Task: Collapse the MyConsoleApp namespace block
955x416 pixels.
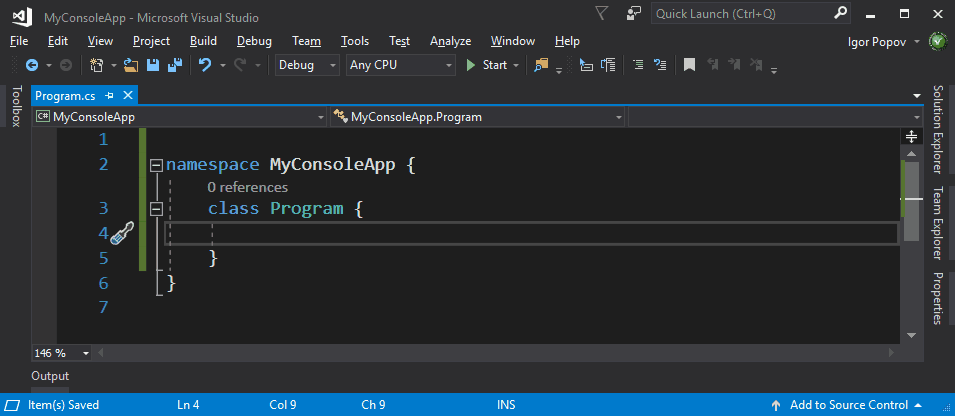Action: [x=157, y=165]
